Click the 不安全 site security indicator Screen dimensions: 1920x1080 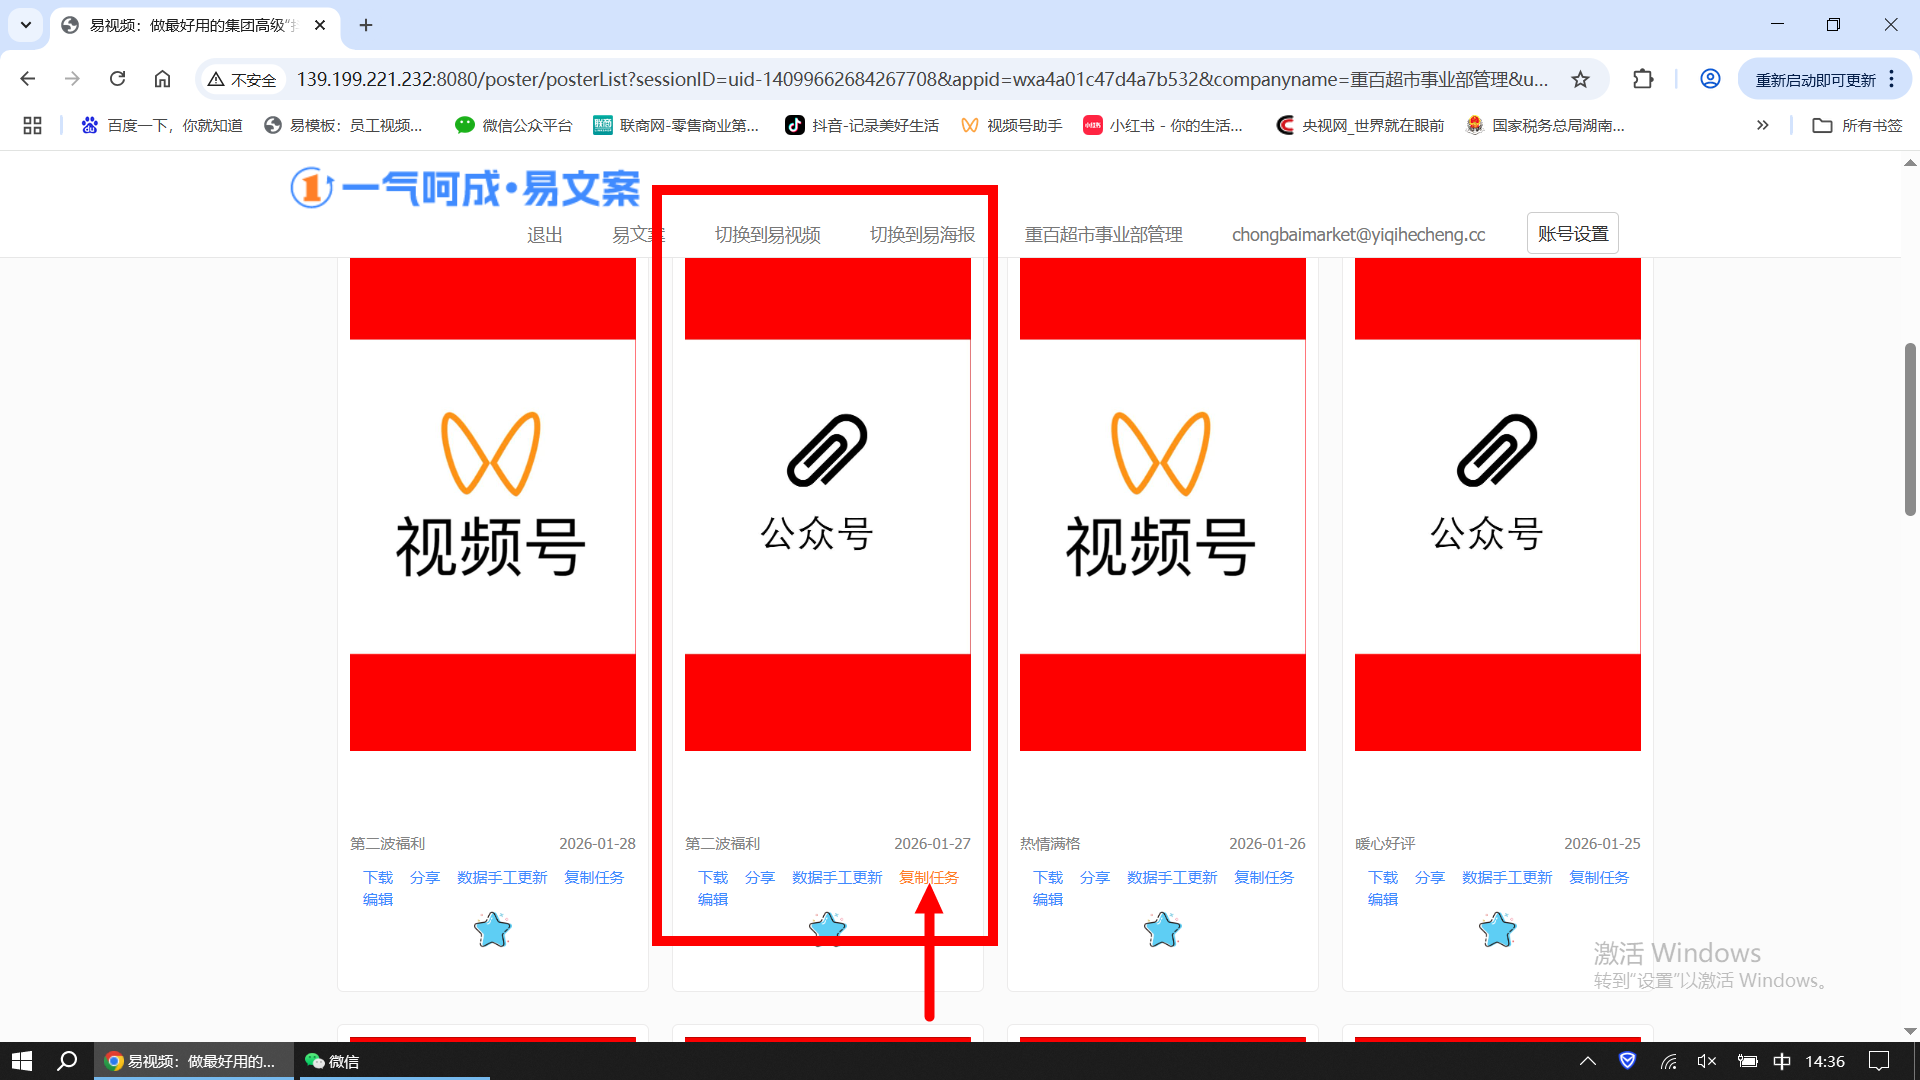point(243,79)
